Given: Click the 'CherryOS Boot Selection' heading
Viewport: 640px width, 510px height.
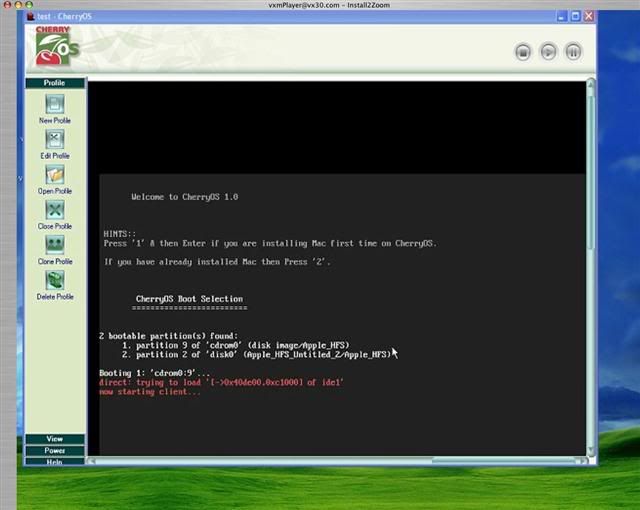Looking at the screenshot, I should 189,299.
